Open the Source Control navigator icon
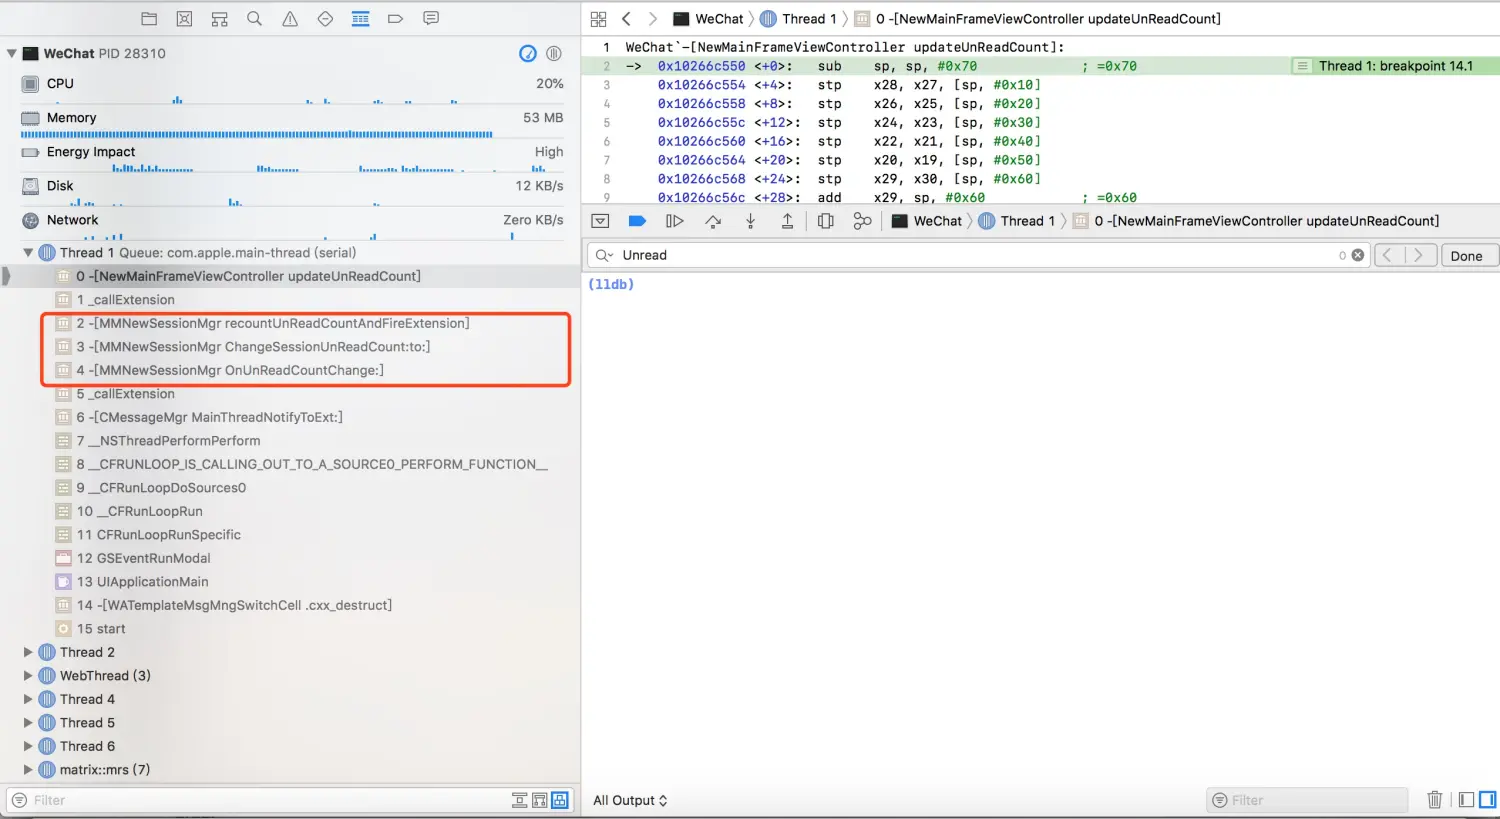The image size is (1500, 819). click(184, 18)
